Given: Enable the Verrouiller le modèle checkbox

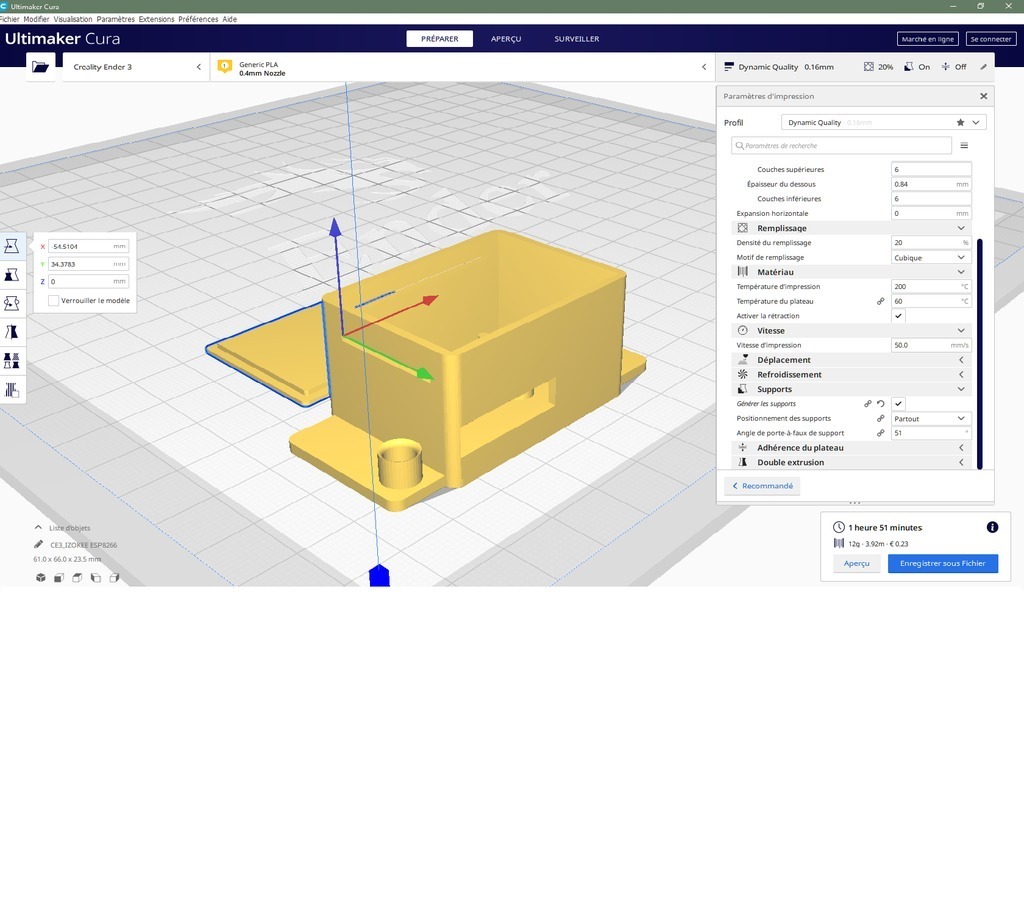Looking at the screenshot, I should pos(54,301).
